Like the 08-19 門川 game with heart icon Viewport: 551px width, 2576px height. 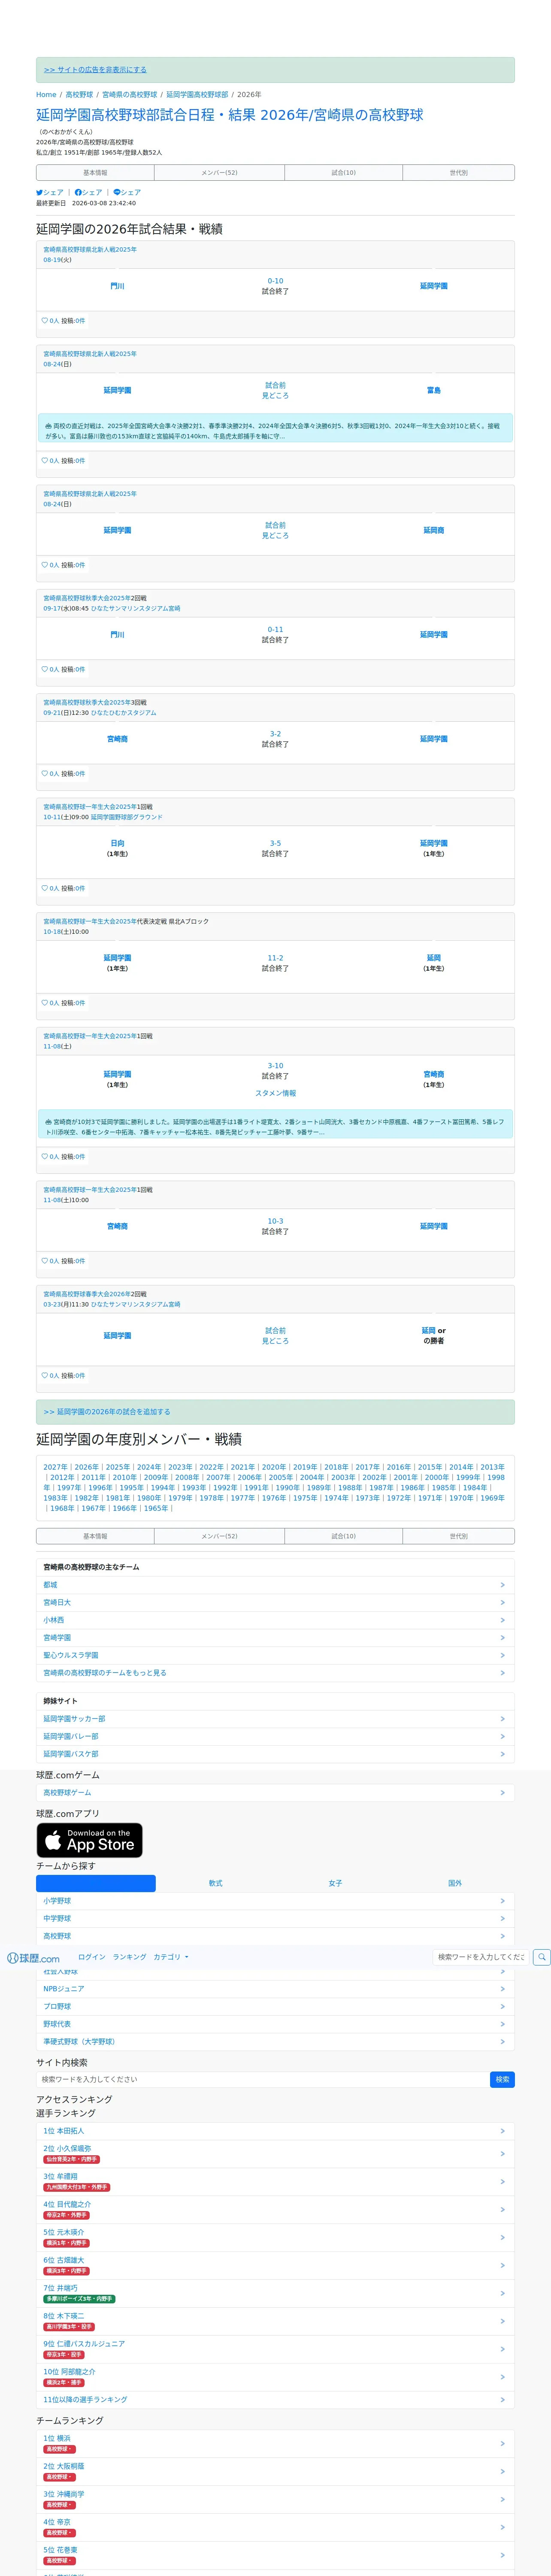[44, 321]
